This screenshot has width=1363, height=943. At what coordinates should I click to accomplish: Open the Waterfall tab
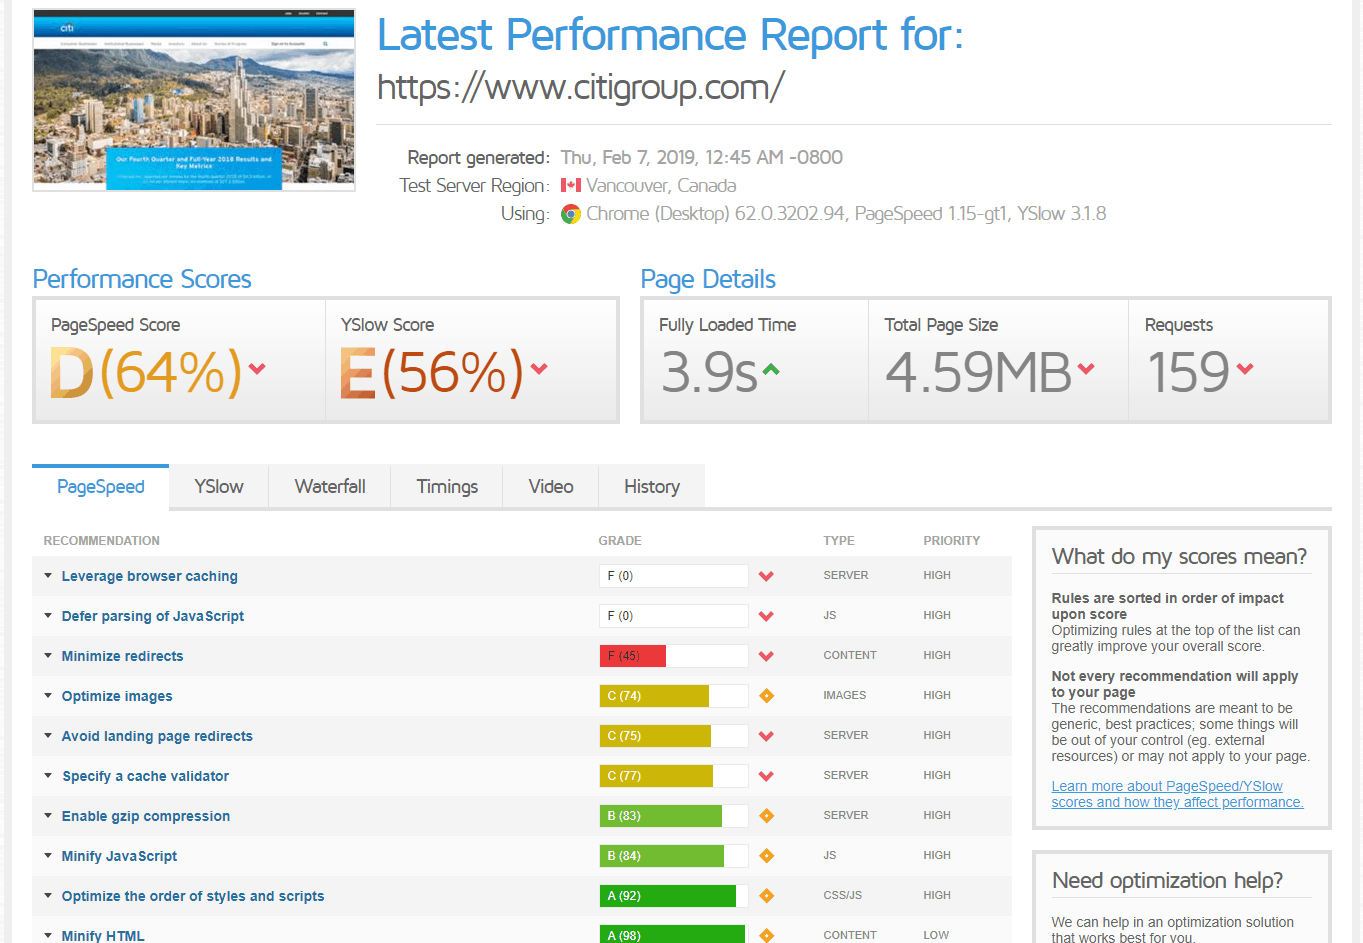[x=330, y=487]
